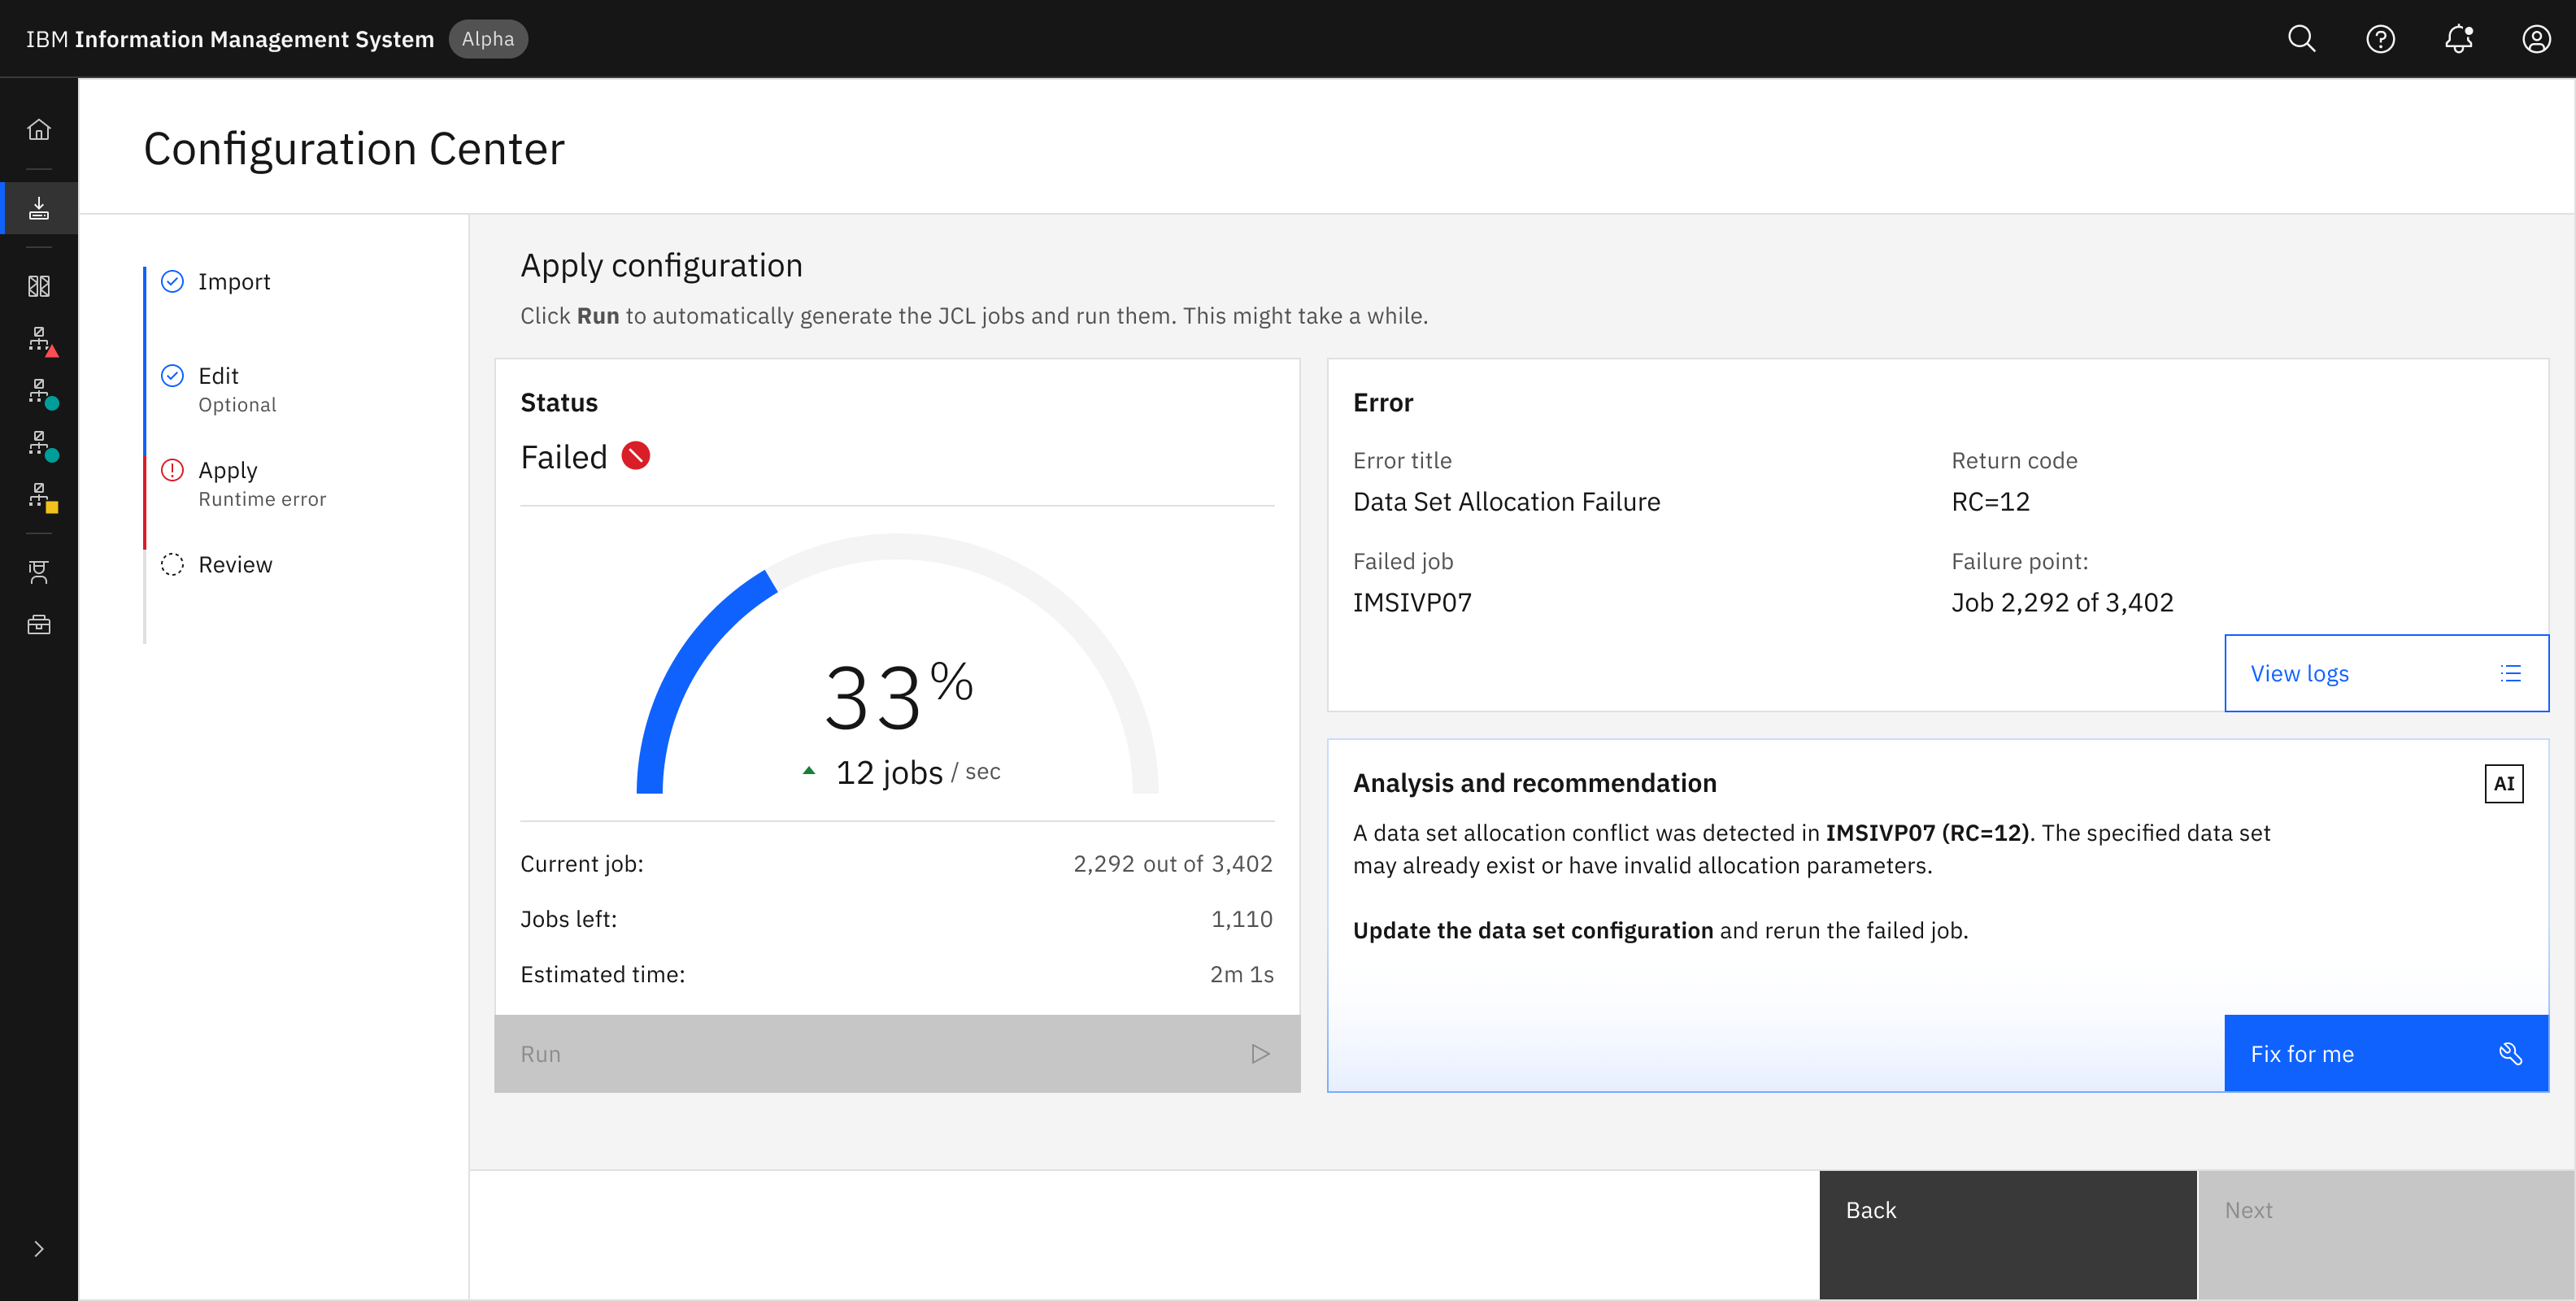Image resolution: width=2576 pixels, height=1301 pixels.
Task: Click Fix for me
Action: click(x=2386, y=1054)
